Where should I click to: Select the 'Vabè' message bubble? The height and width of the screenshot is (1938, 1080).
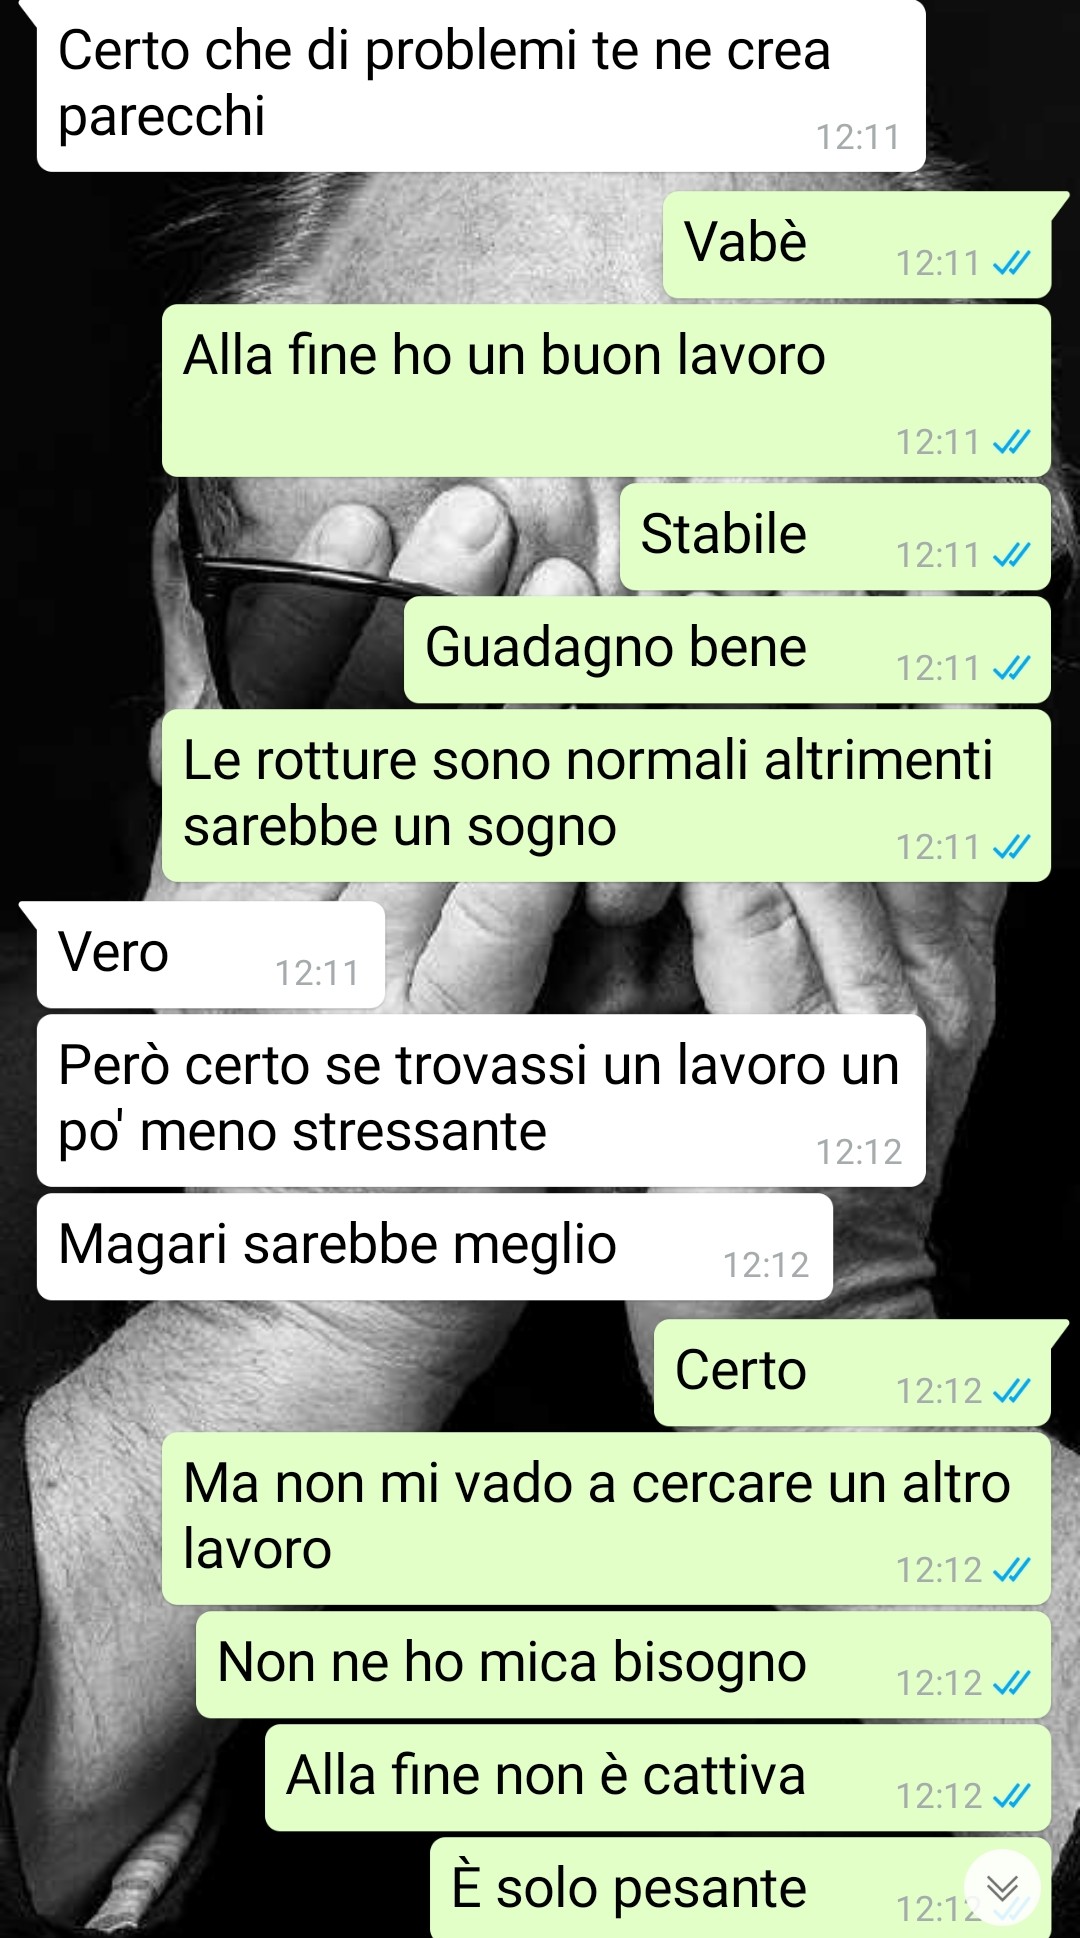click(857, 245)
